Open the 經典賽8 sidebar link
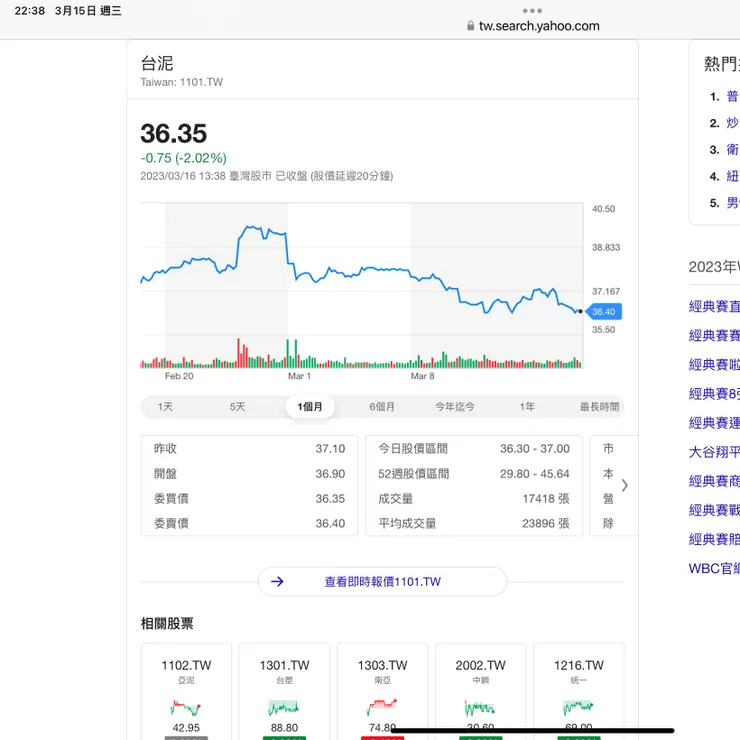 coord(714,394)
